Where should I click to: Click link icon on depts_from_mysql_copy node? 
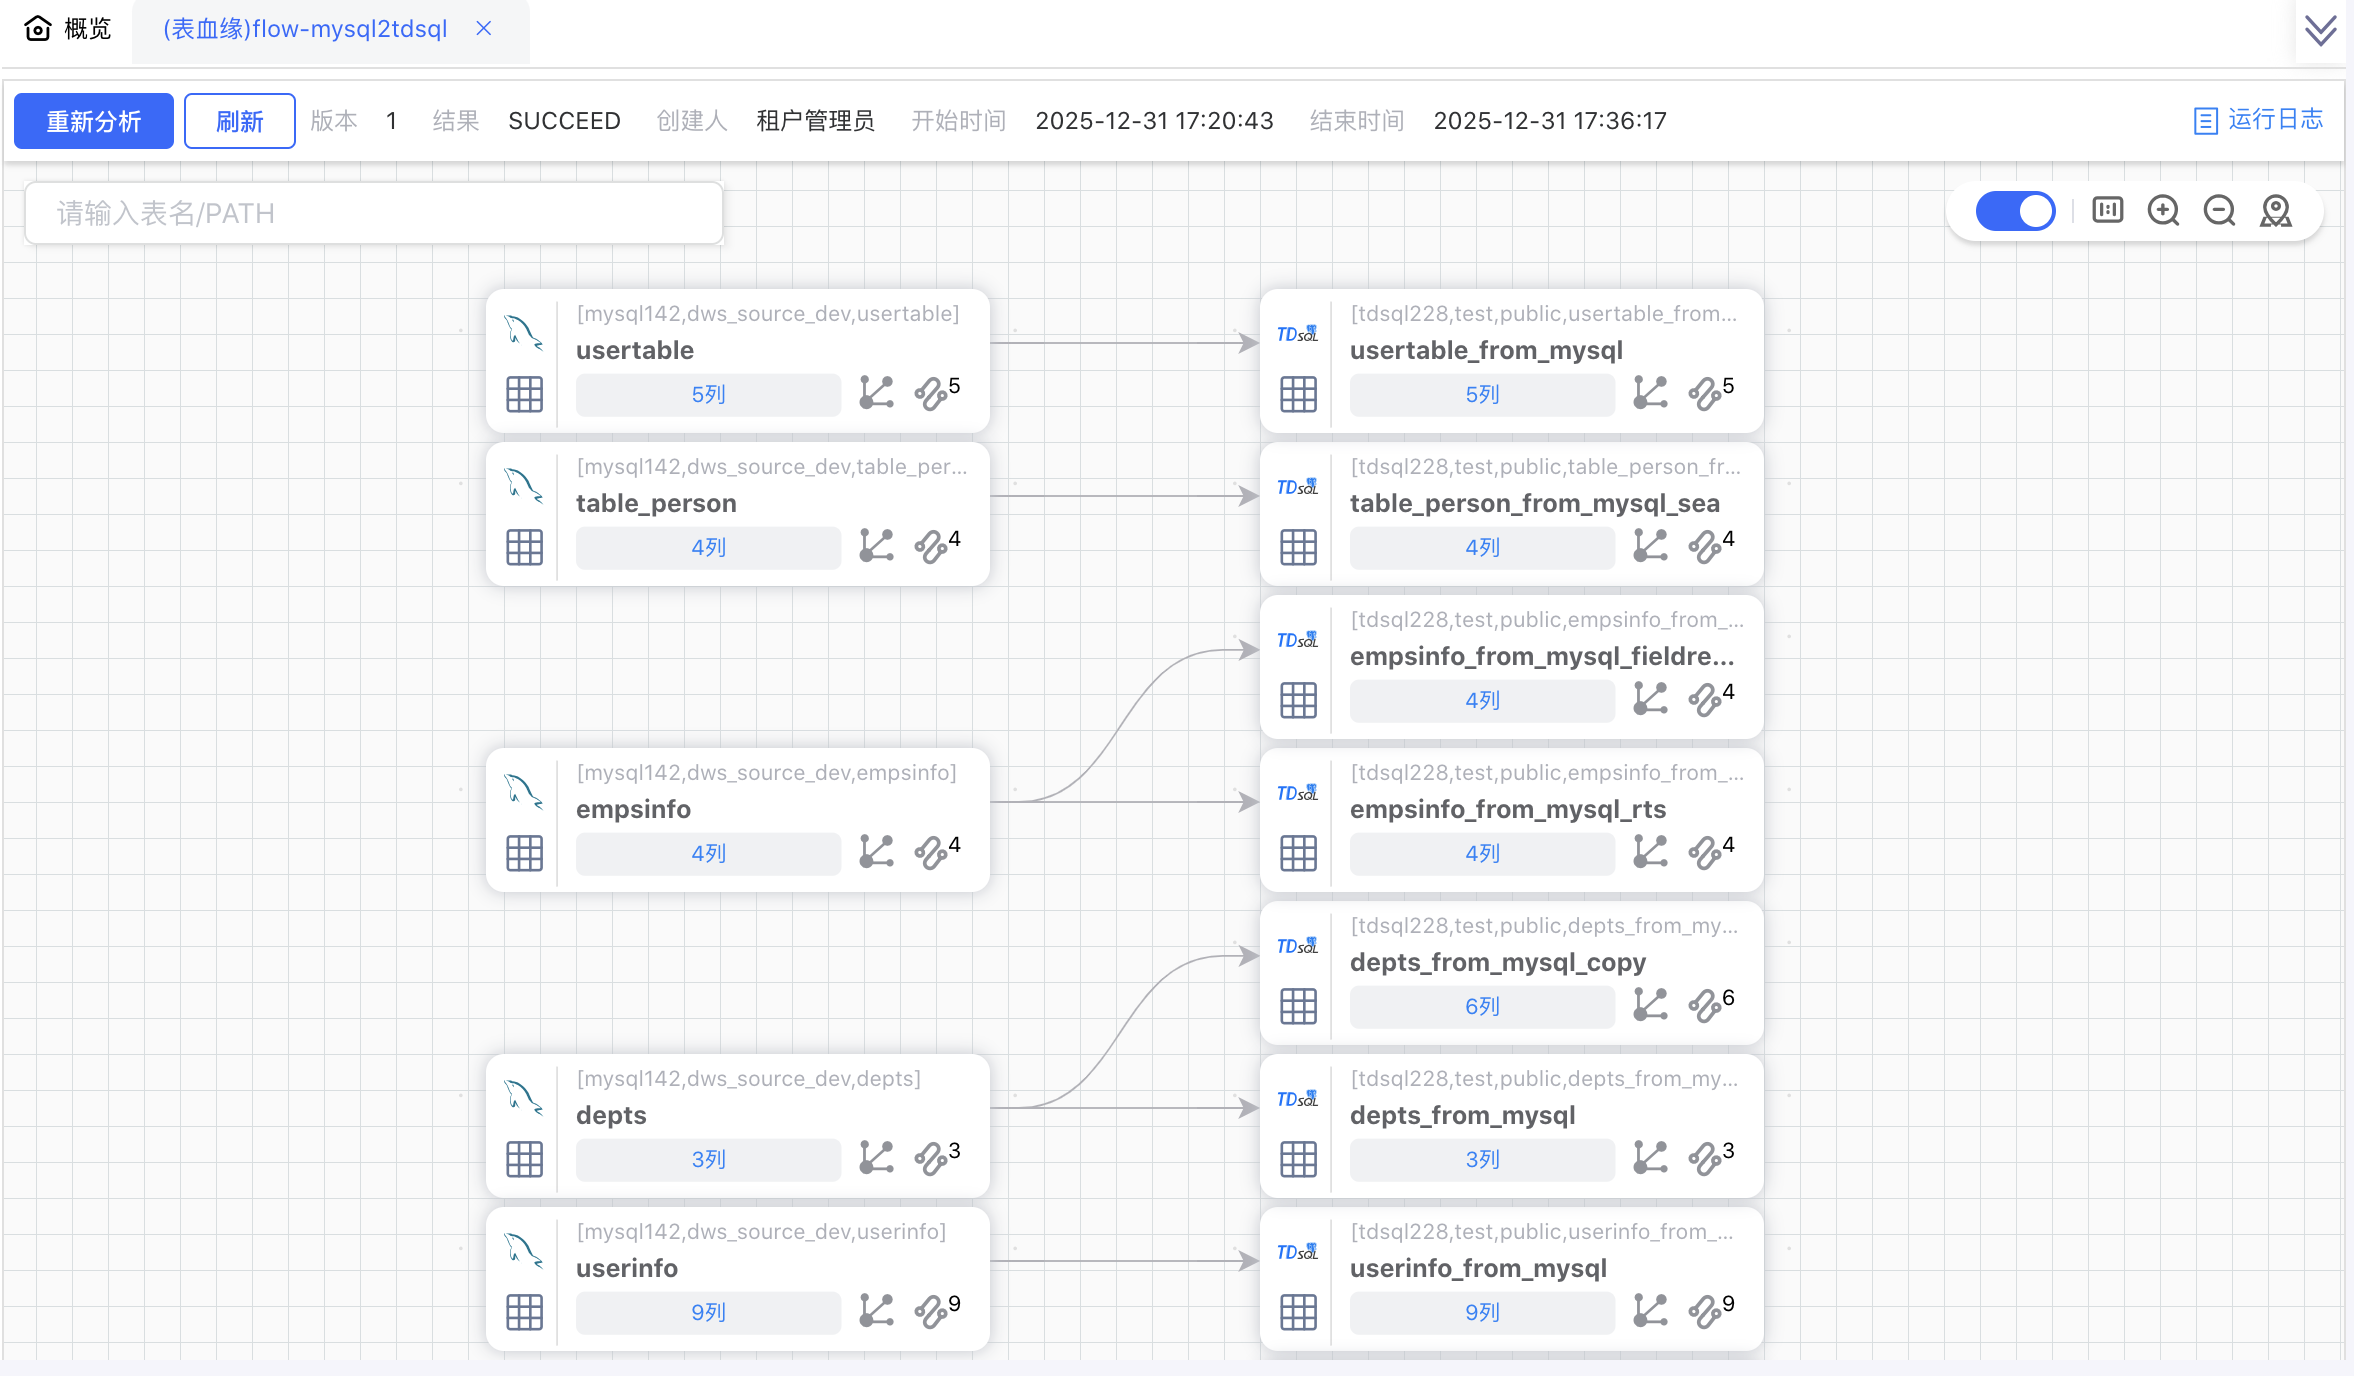1705,1005
